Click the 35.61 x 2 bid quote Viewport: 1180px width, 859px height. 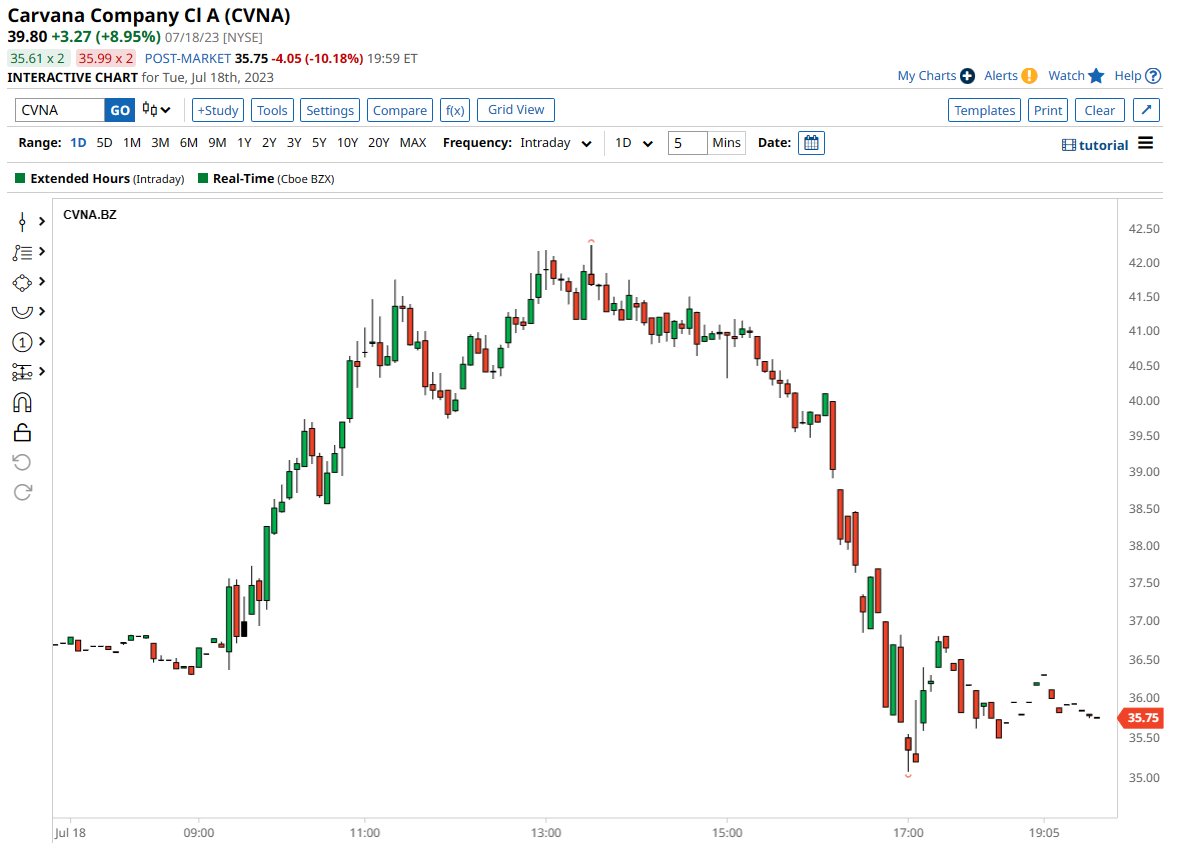[x=38, y=58]
